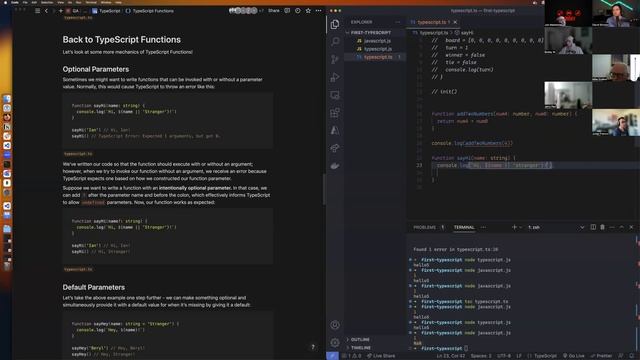The height and width of the screenshot is (360, 640).
Task: Click sayHi breadcrumb in editor
Action: tap(464, 33)
